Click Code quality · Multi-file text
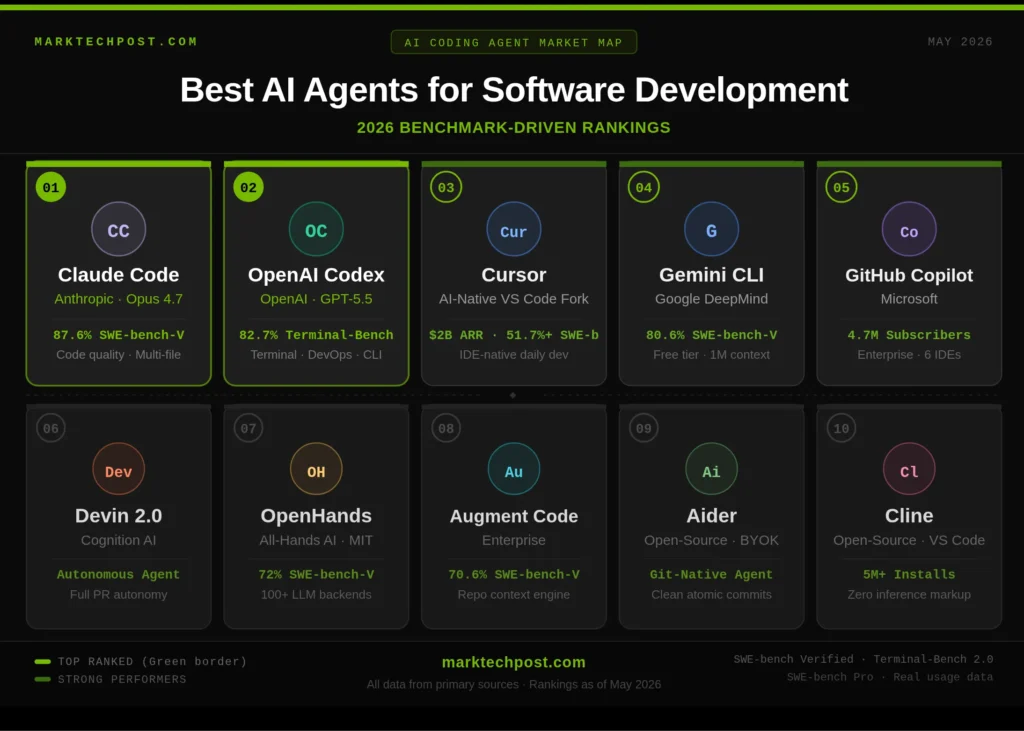This screenshot has height=731, width=1024. [x=118, y=355]
